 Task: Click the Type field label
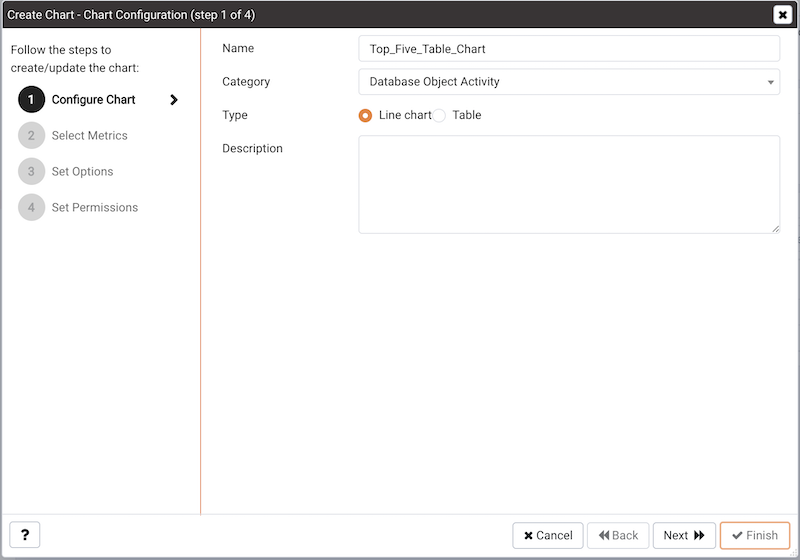[x=235, y=115]
